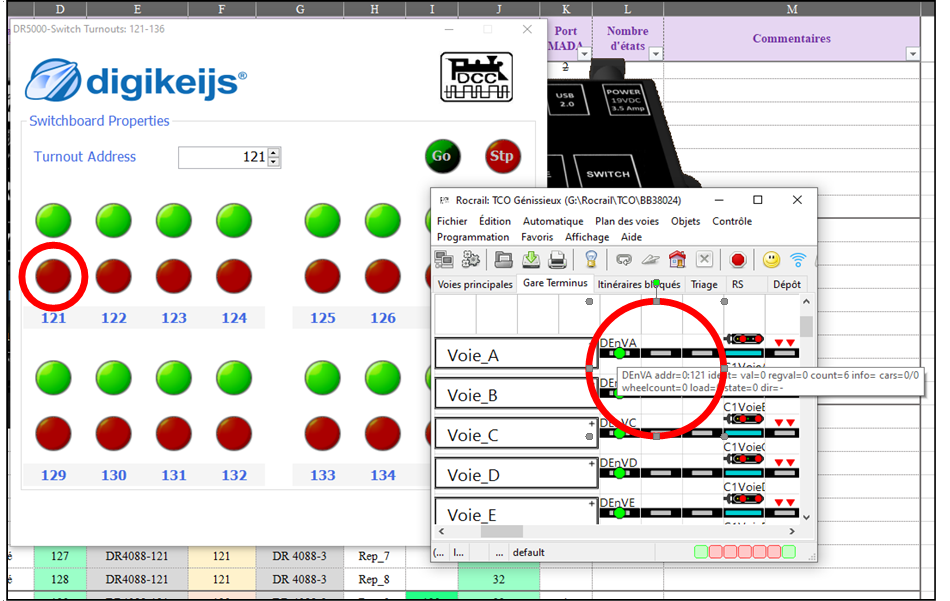The width and height of the screenshot is (950, 601).
Task: Click the house icon in Rocrail toolbar
Action: 677,260
